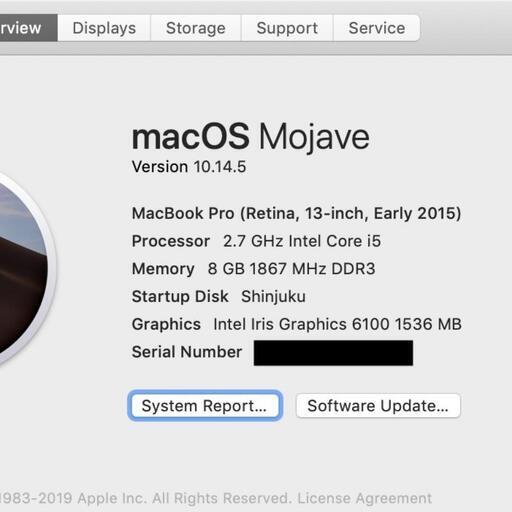Click the Serial Number label
This screenshot has width=512, height=512.
[x=187, y=352]
